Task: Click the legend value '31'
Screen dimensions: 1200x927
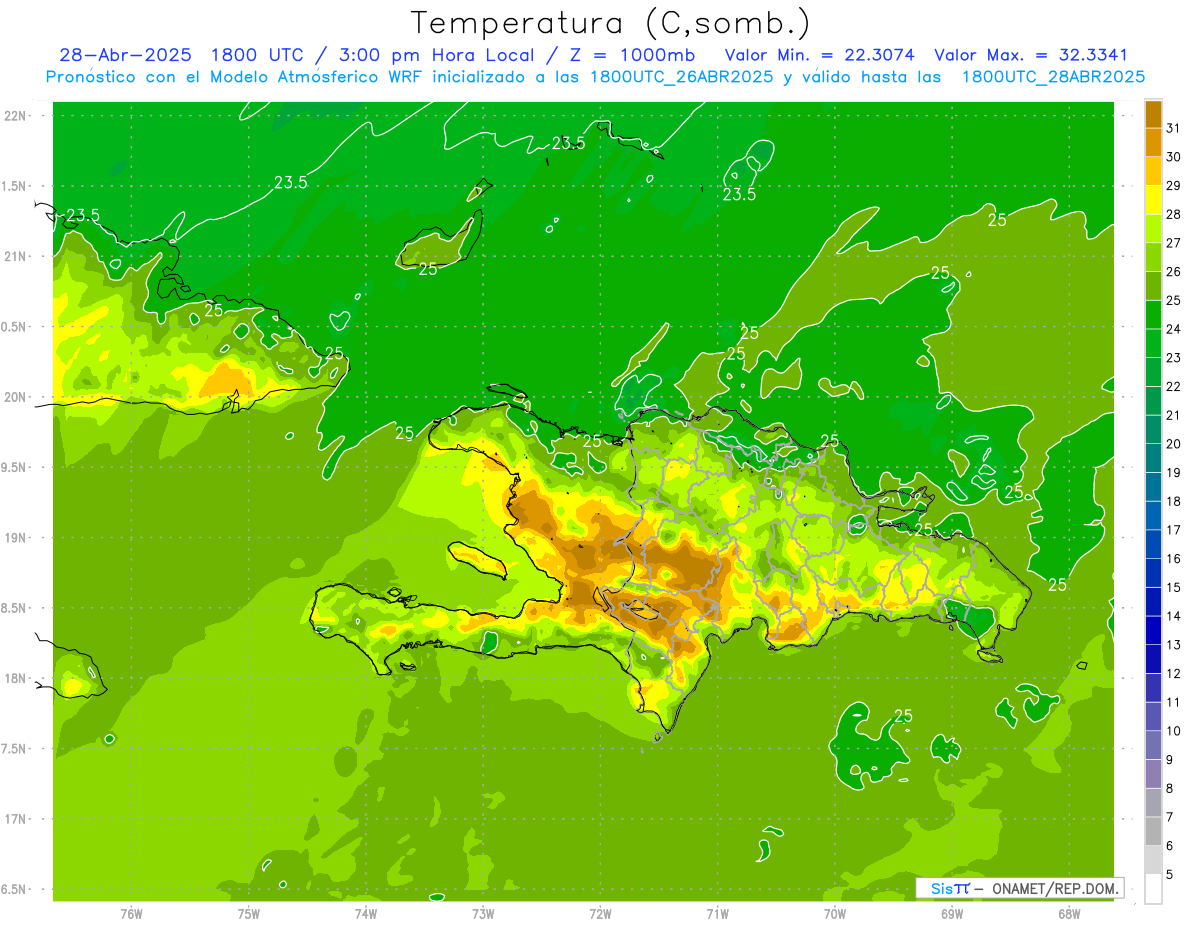Action: [x=1174, y=128]
